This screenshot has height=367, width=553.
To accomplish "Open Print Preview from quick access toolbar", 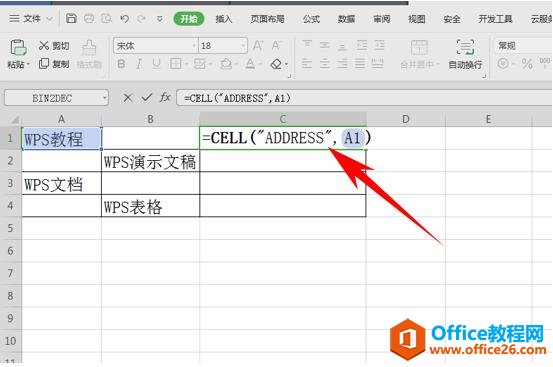I will (x=107, y=18).
